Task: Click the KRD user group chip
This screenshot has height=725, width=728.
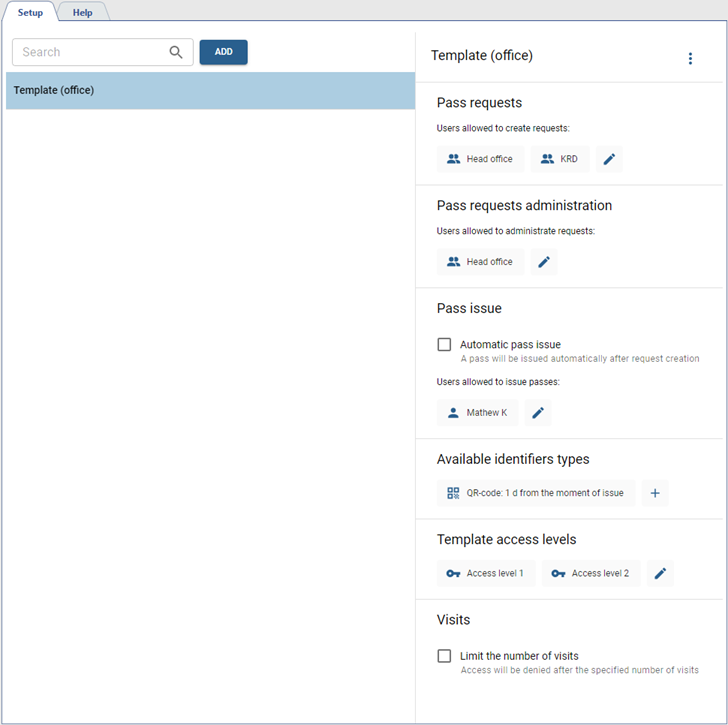Action: coord(559,159)
